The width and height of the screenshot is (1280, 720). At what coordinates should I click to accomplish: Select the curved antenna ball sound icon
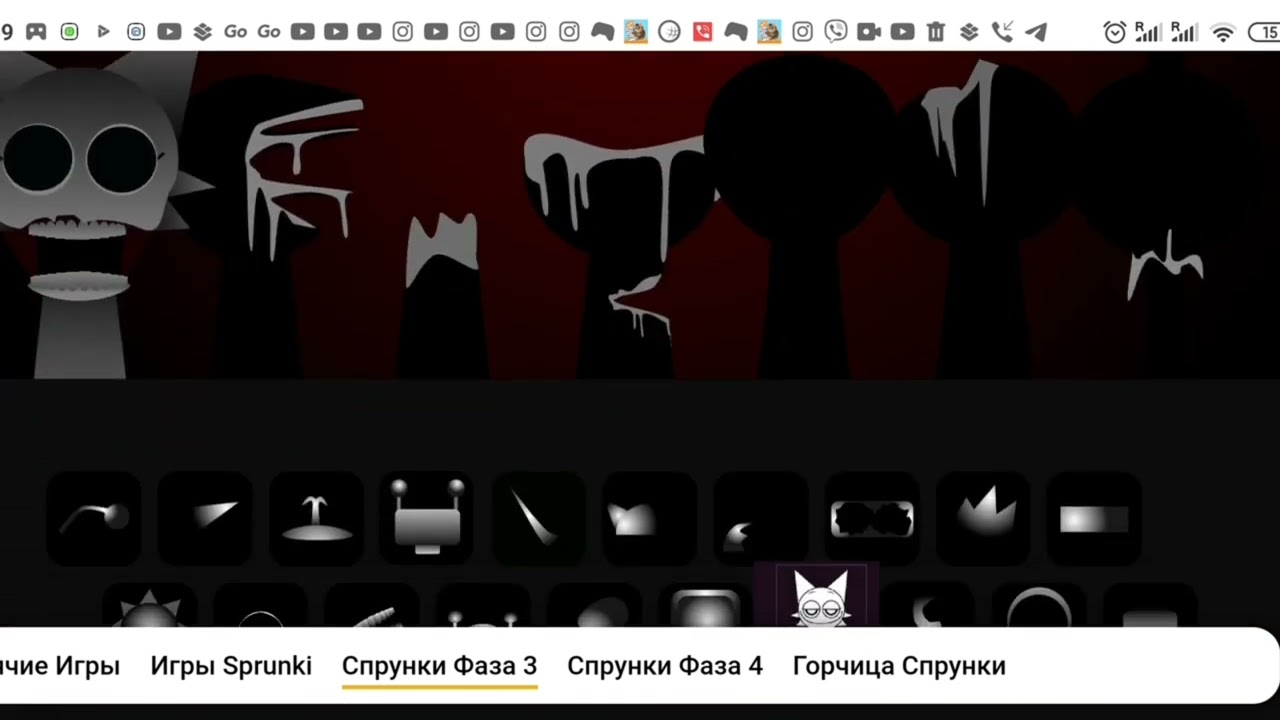pyautogui.click(x=94, y=518)
